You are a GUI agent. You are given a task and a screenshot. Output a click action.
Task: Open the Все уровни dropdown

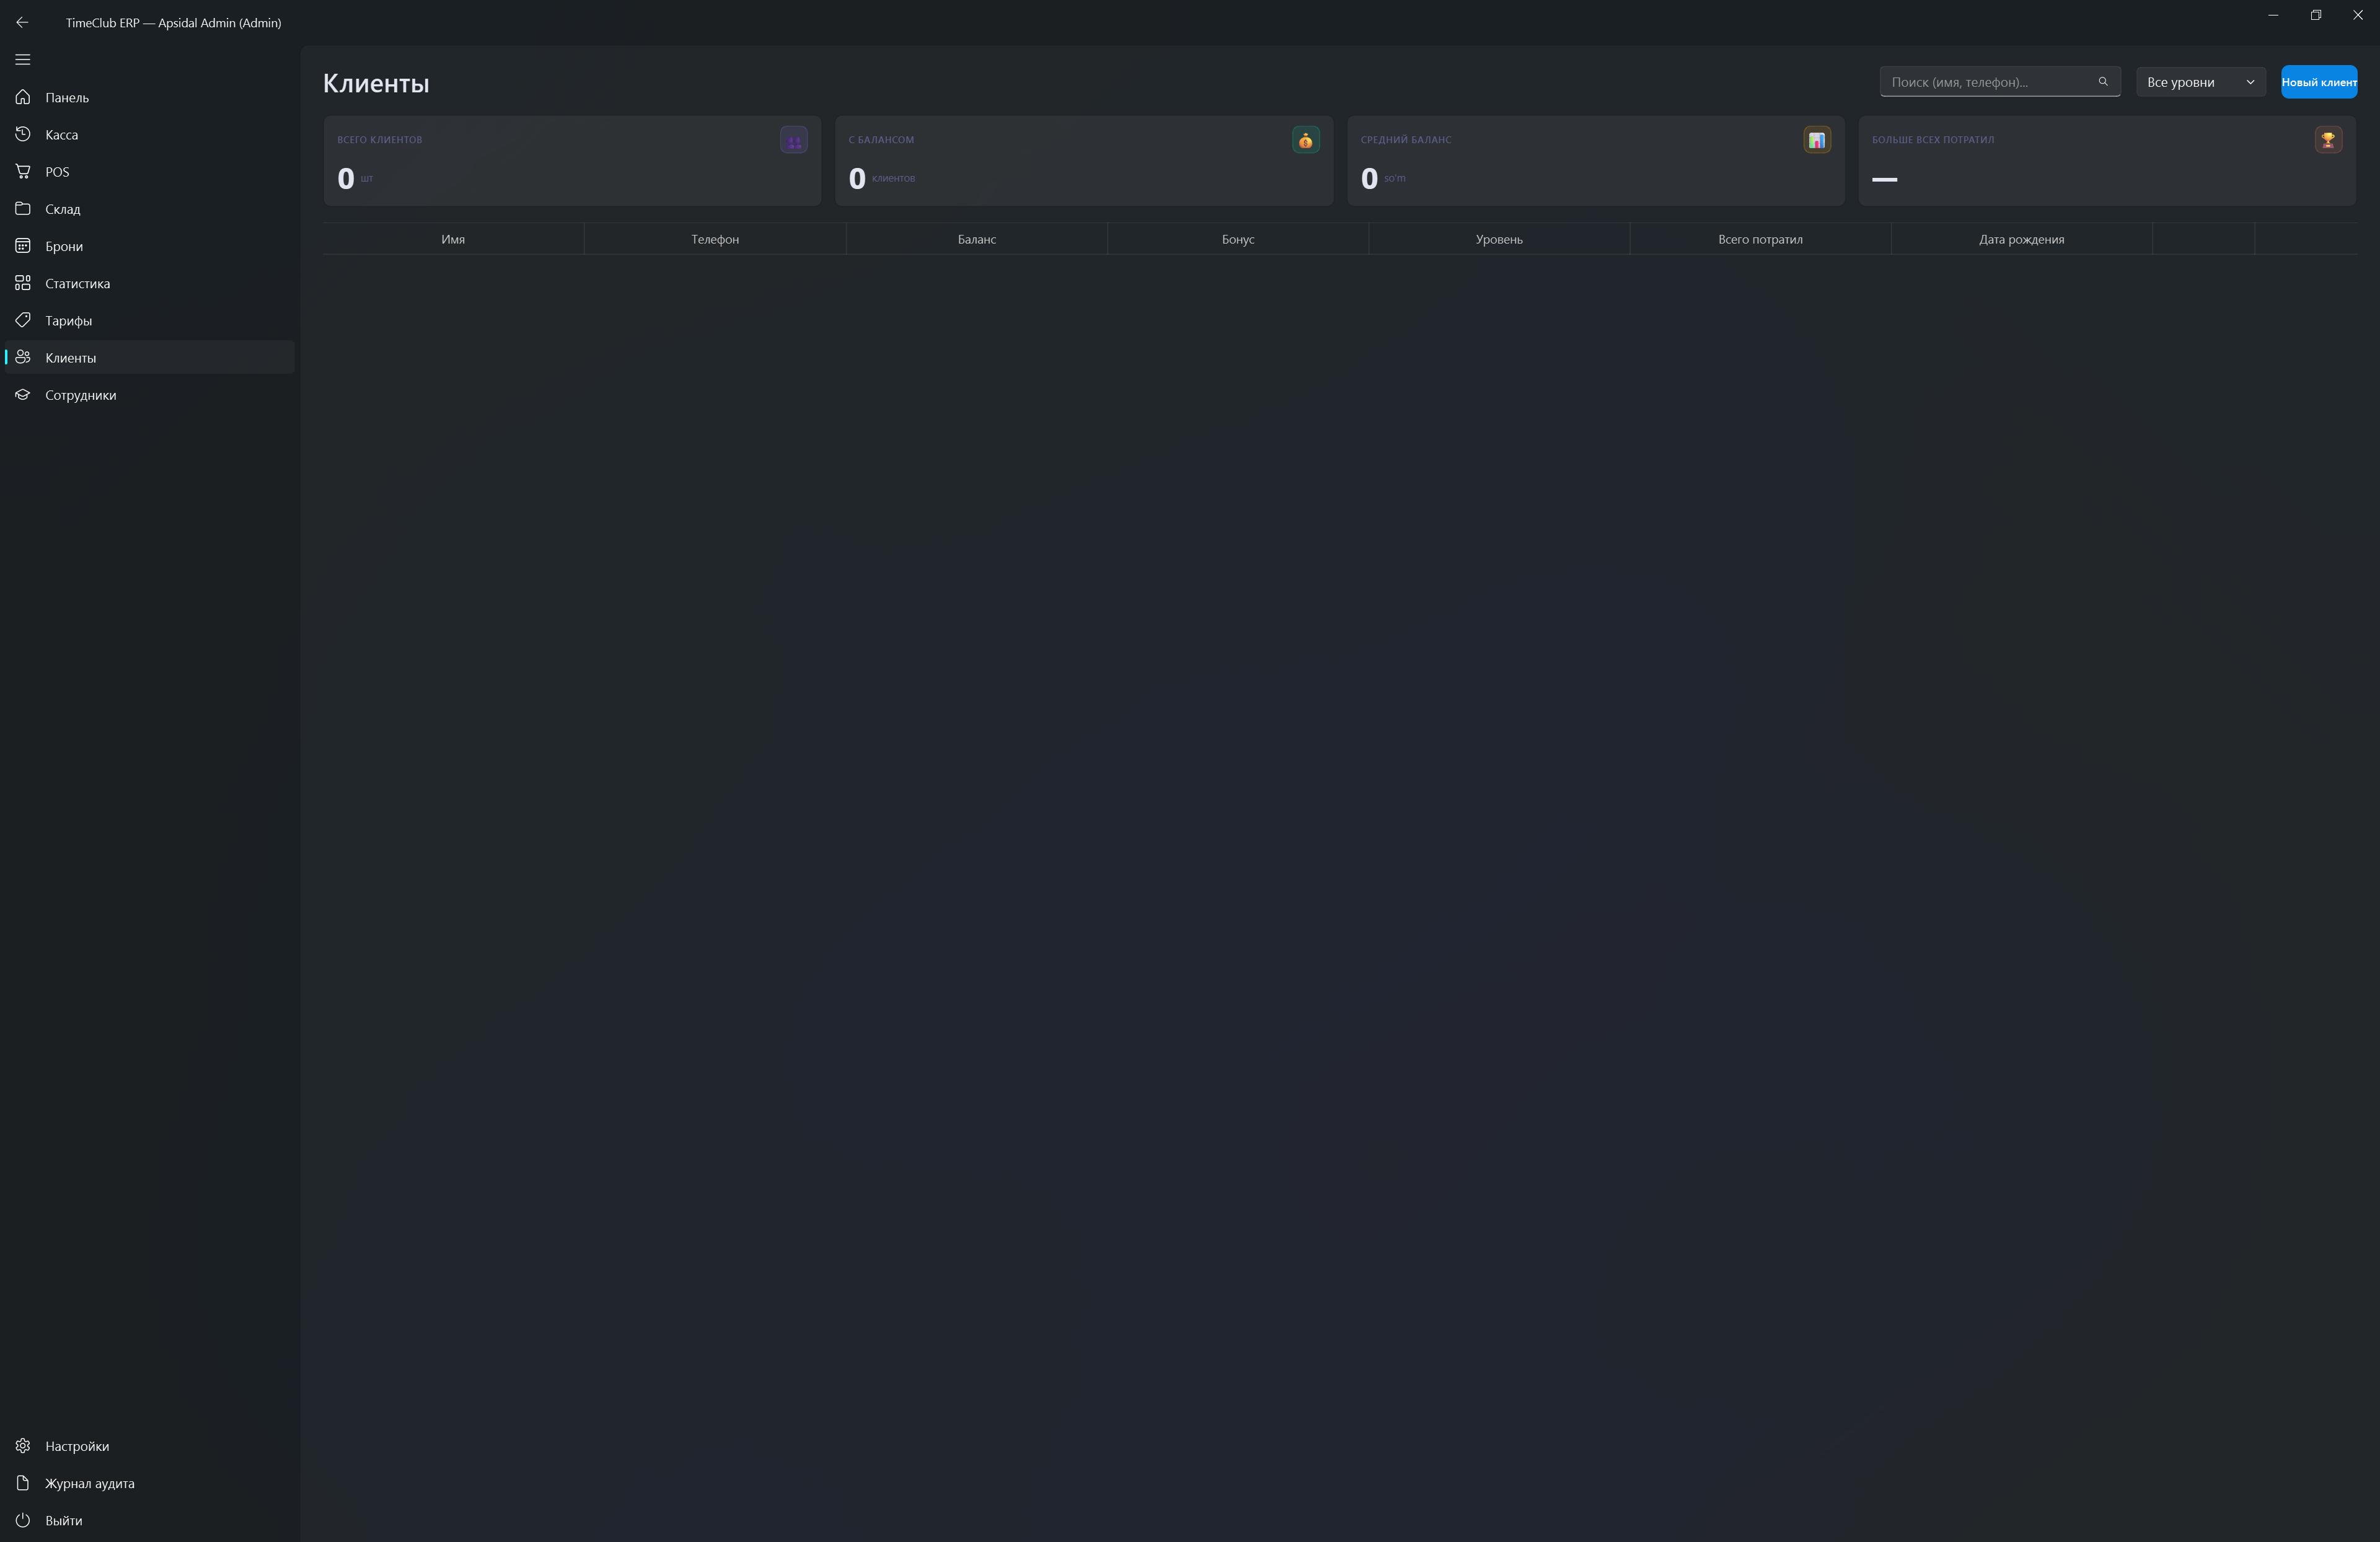click(2200, 82)
